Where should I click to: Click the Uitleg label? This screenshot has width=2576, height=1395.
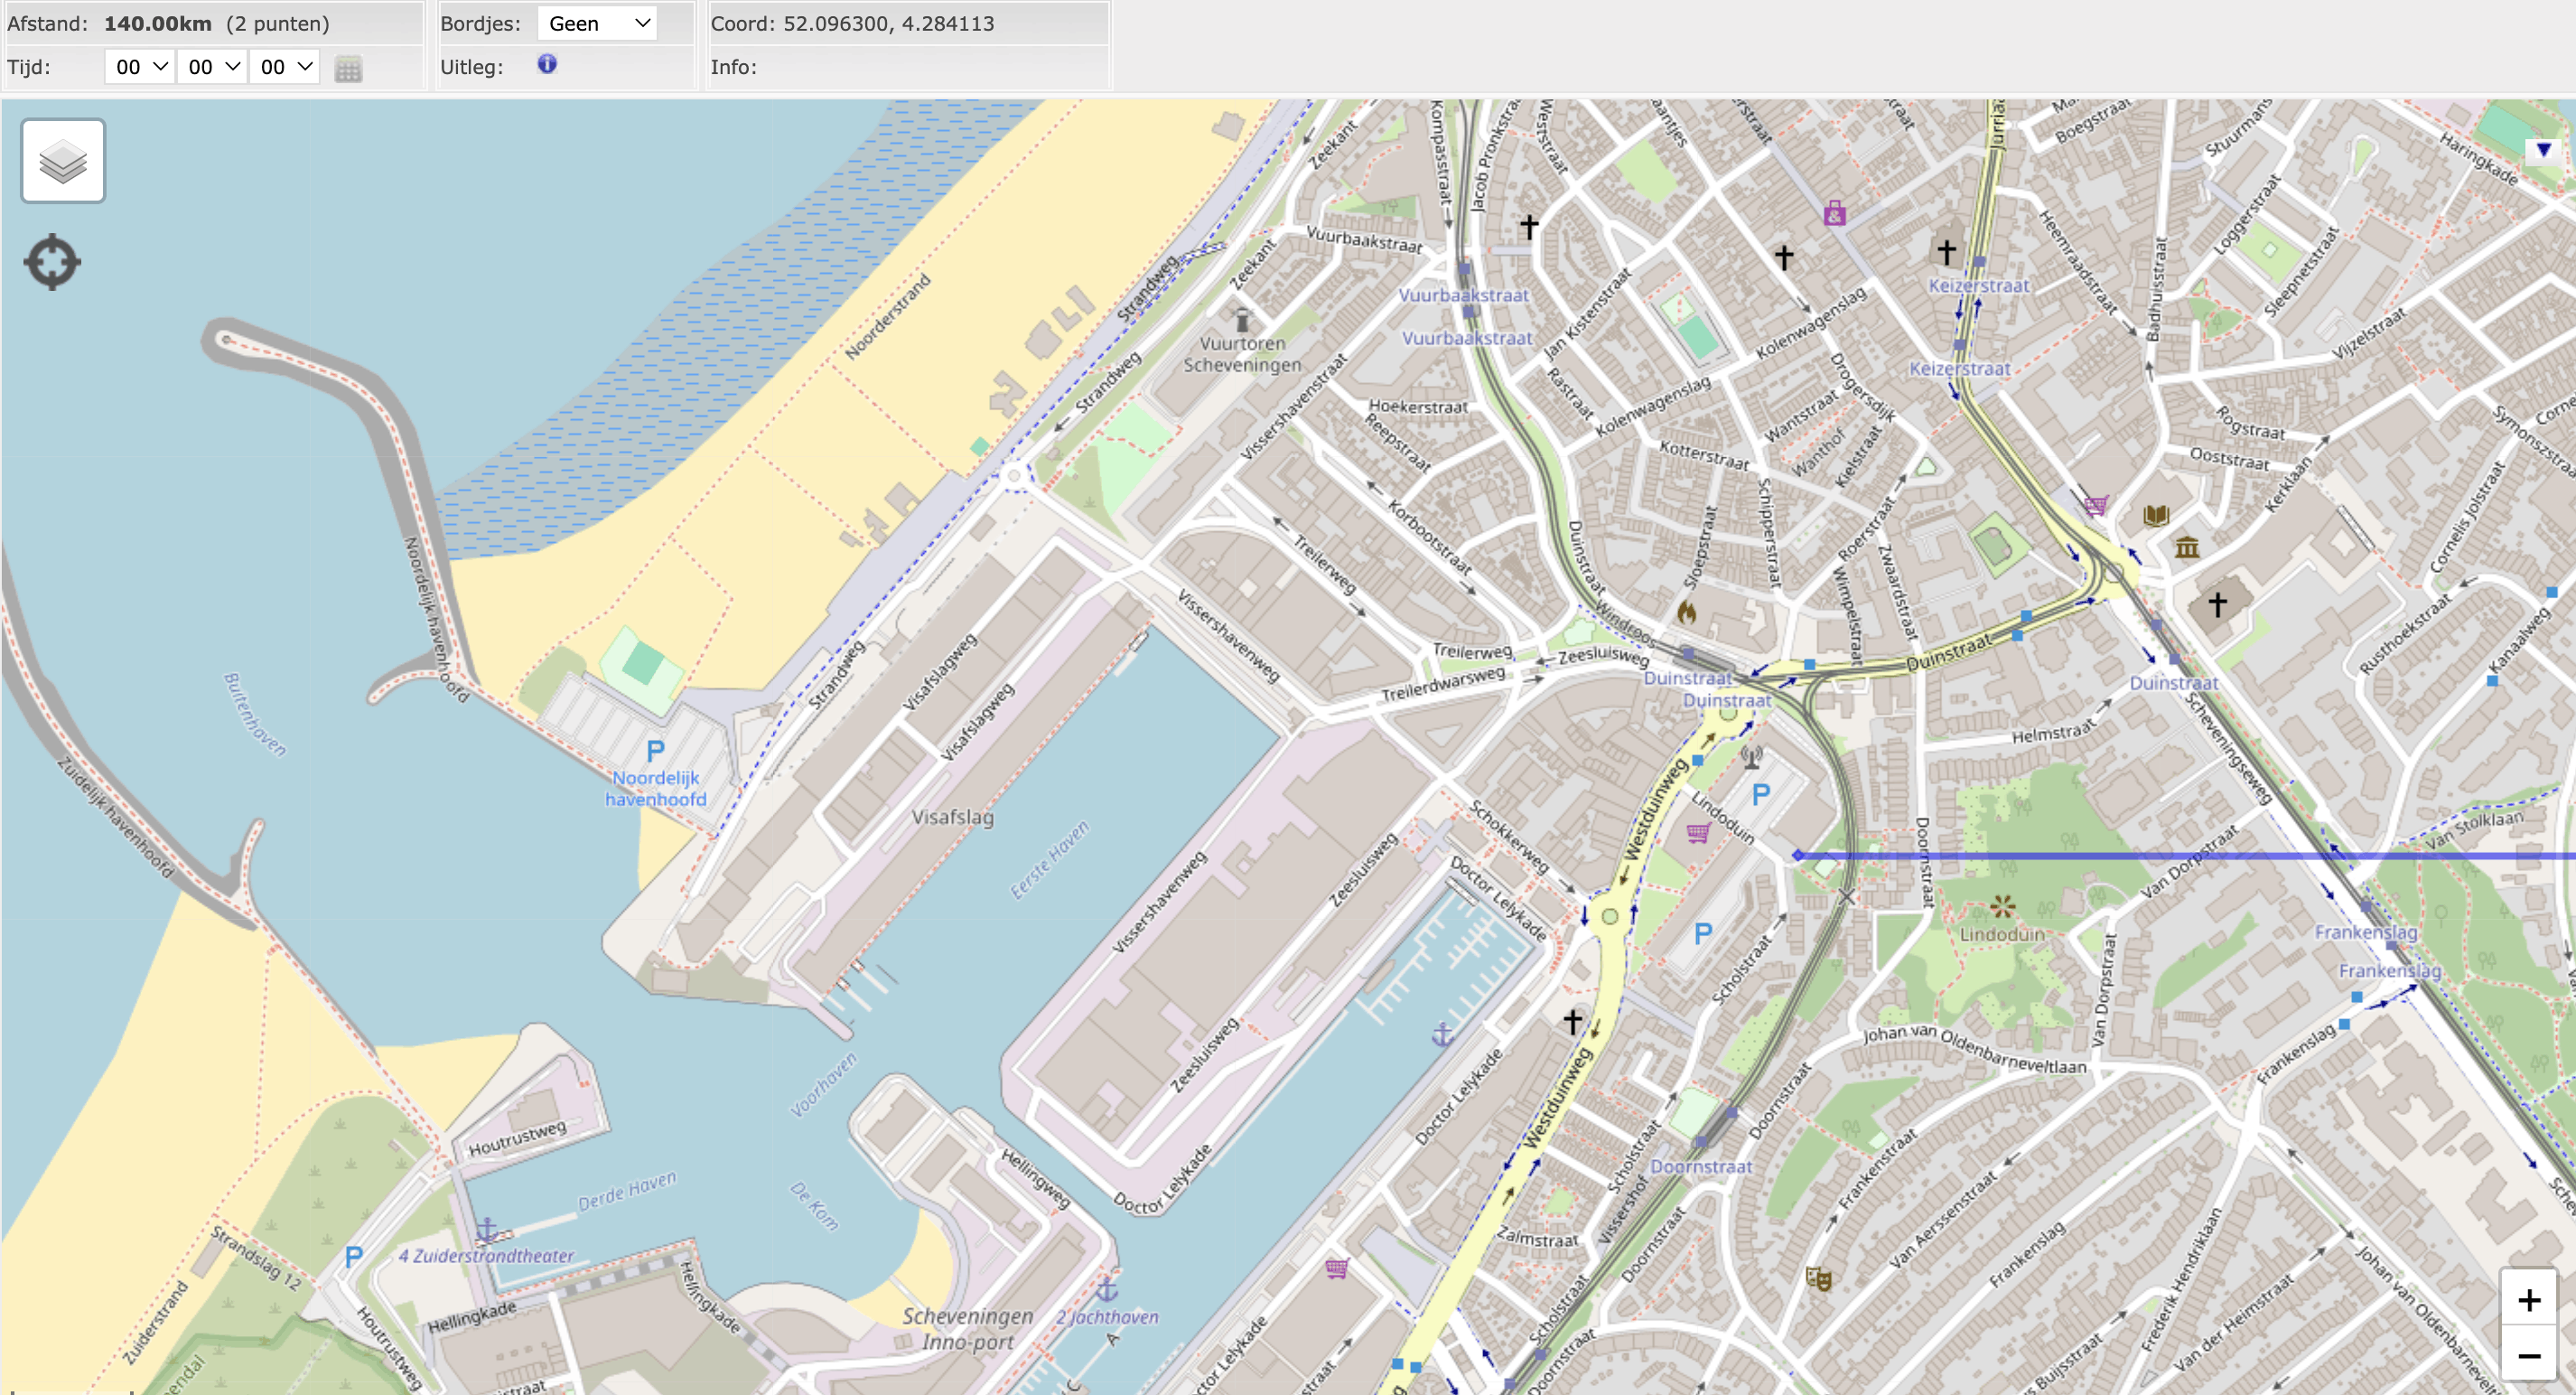[x=471, y=67]
